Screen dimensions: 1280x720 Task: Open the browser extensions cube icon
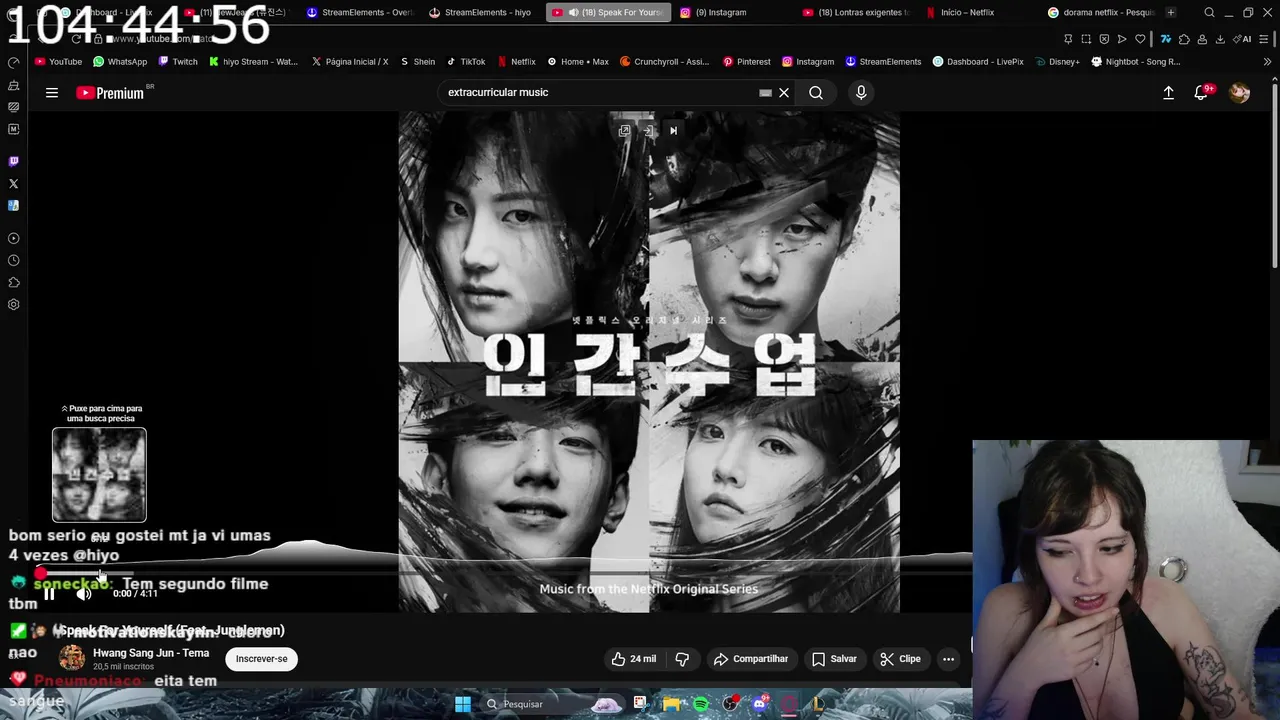pyautogui.click(x=1184, y=39)
